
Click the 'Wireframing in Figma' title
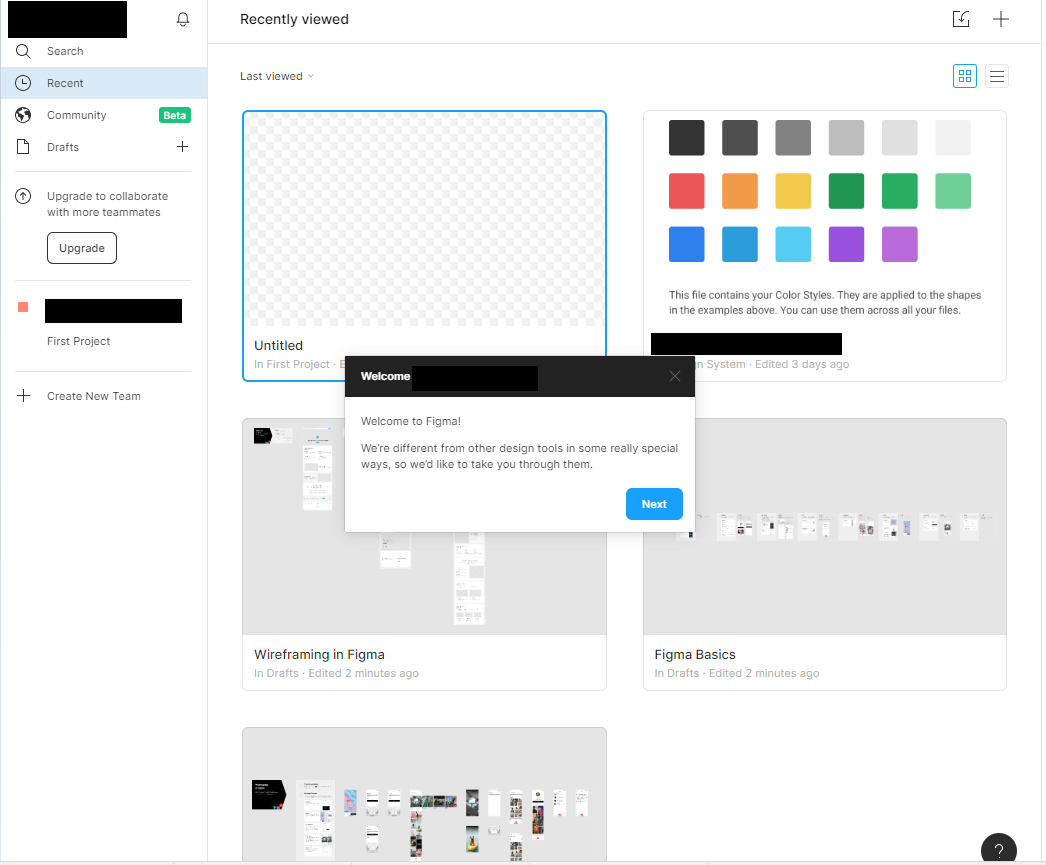(320, 654)
